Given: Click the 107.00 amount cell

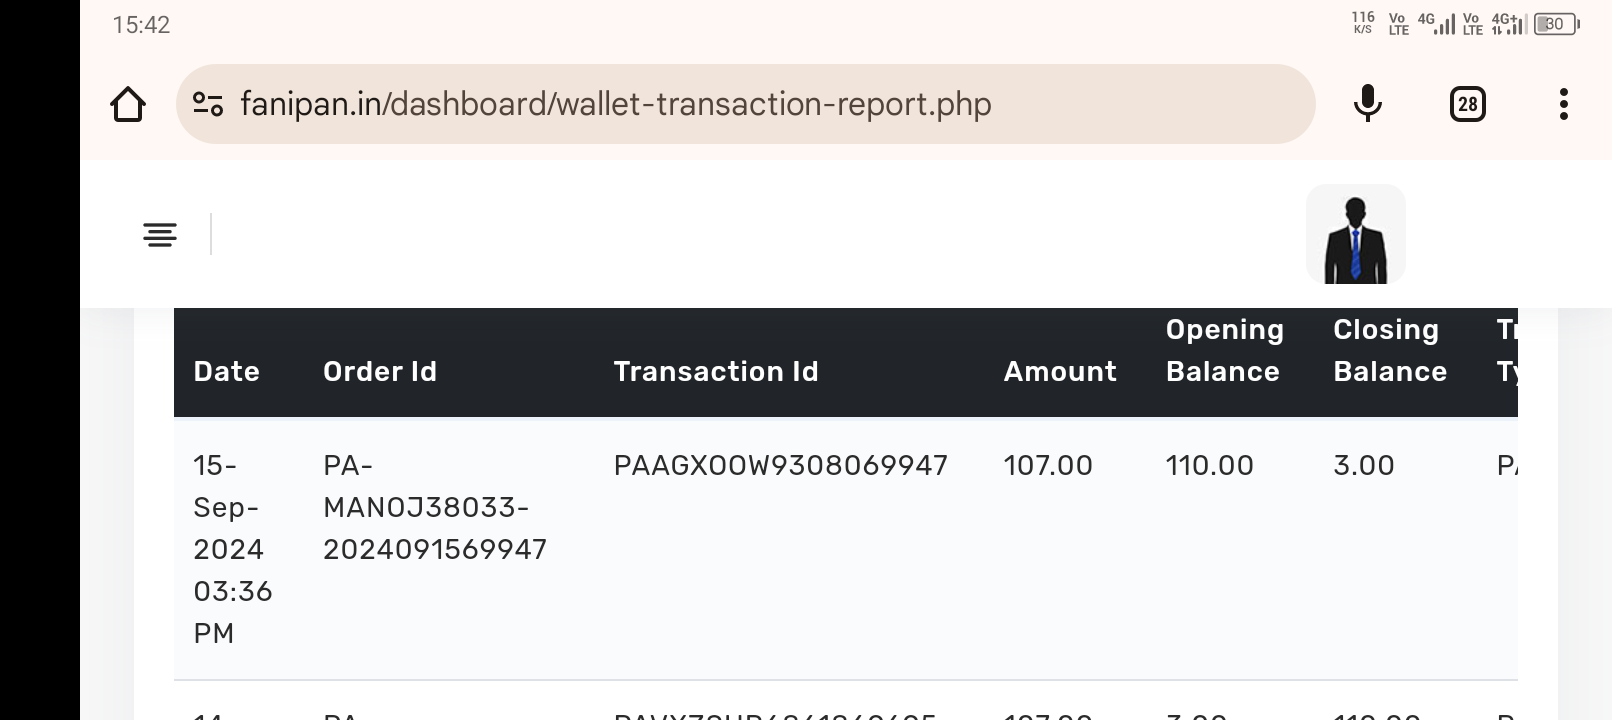Looking at the screenshot, I should [x=1048, y=466].
